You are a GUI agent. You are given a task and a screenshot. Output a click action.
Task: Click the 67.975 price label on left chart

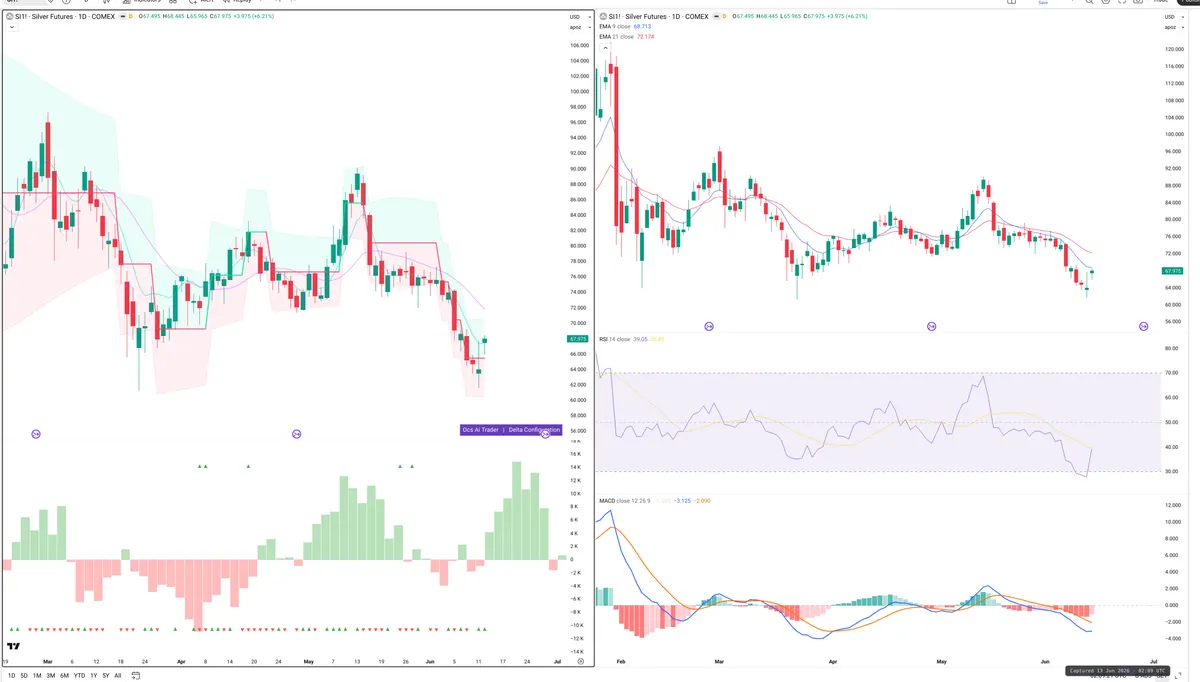(576, 340)
